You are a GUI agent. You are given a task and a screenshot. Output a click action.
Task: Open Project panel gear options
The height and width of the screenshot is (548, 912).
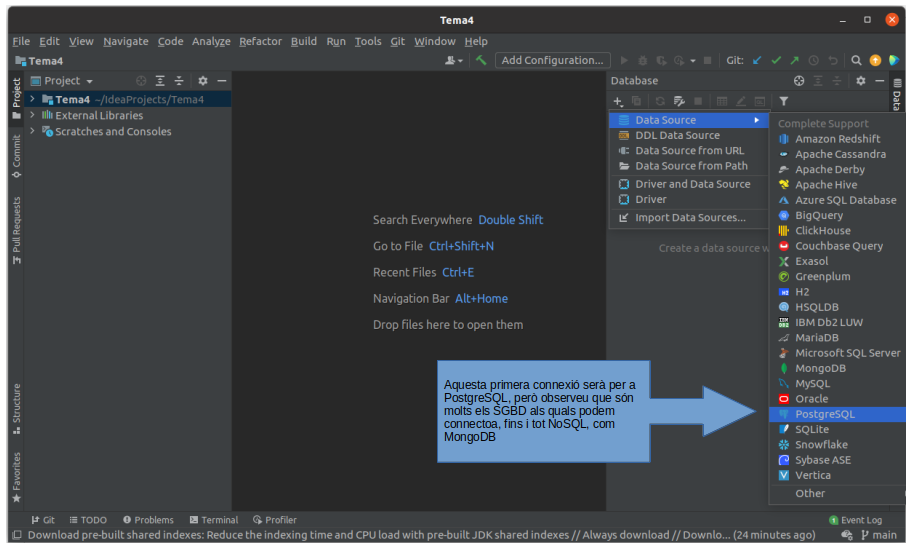[202, 81]
